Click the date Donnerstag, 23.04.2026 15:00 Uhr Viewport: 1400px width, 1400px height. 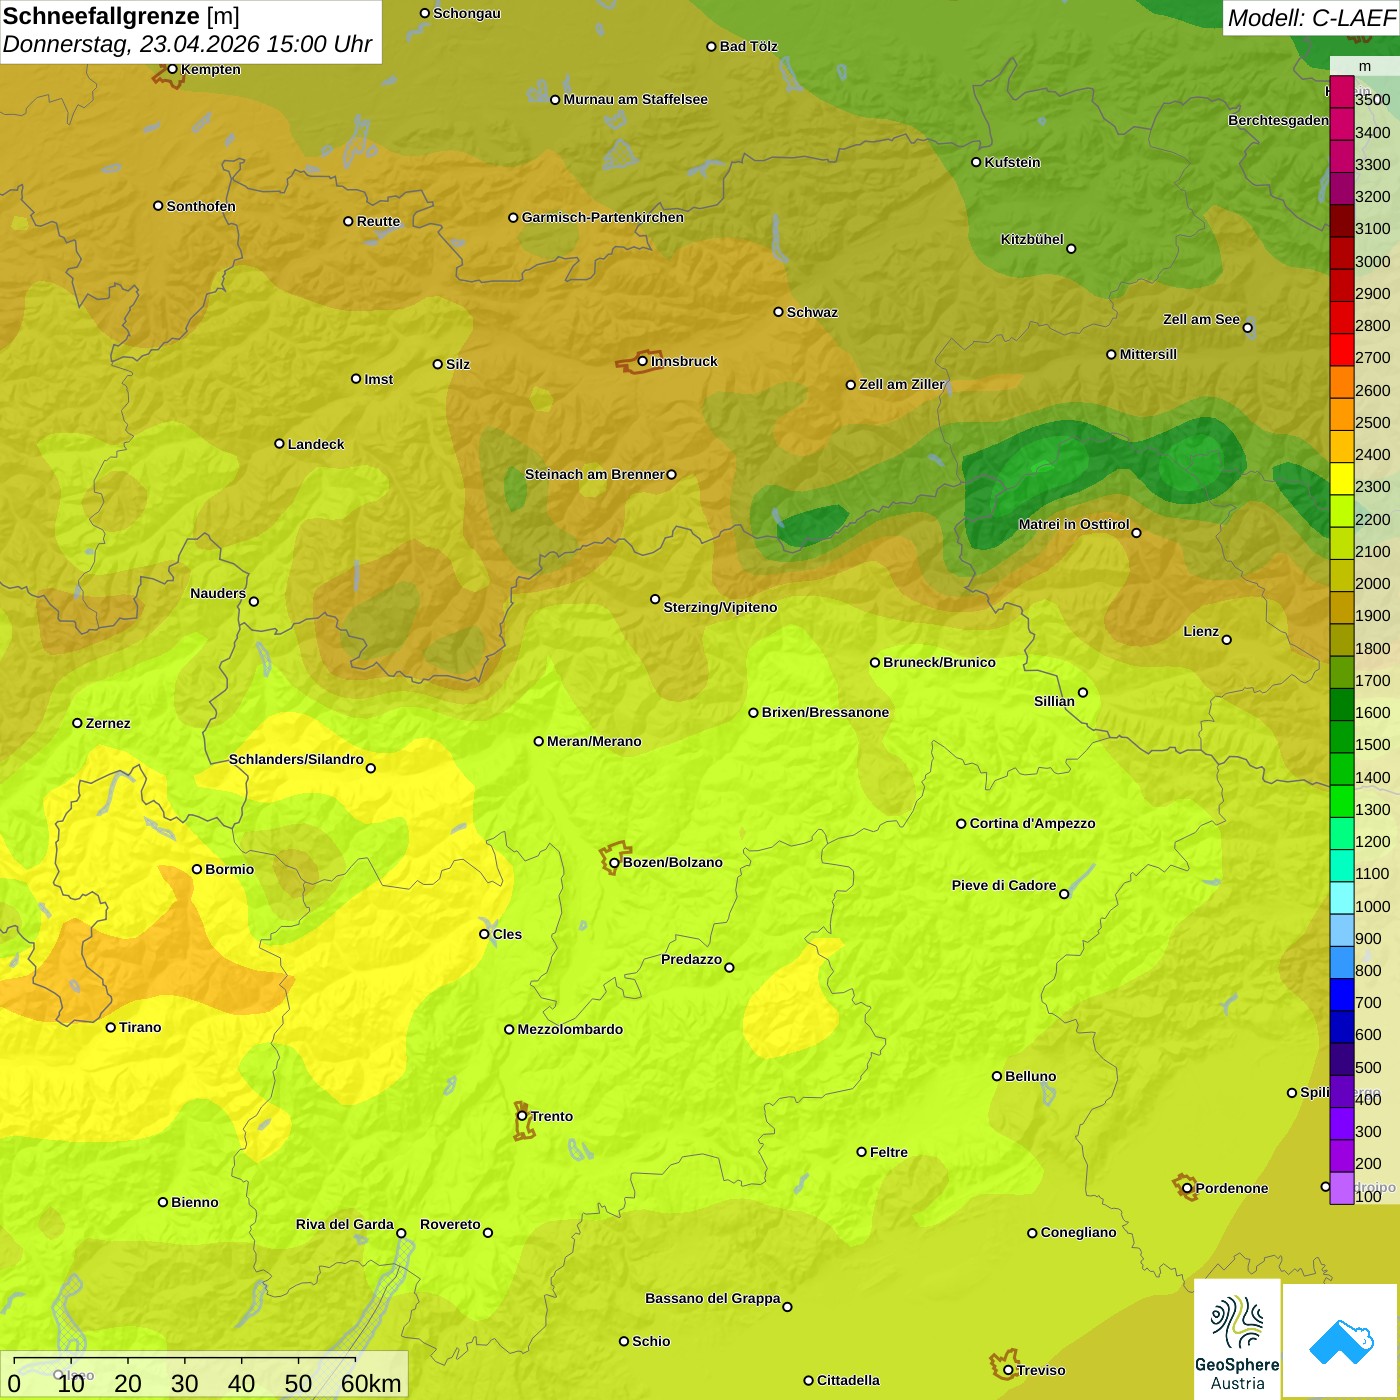(187, 45)
